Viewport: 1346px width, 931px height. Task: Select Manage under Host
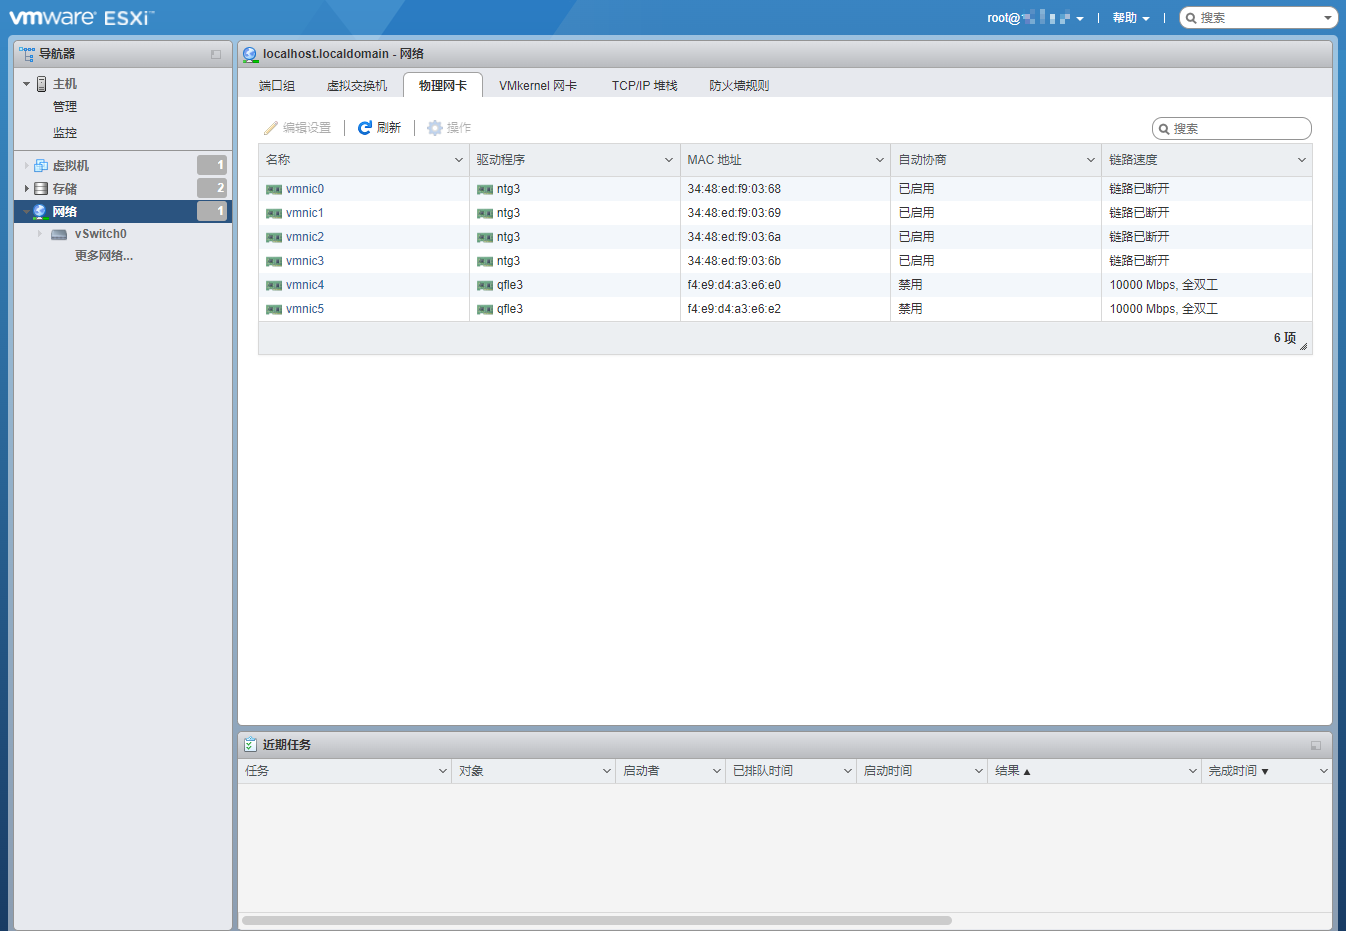point(65,107)
